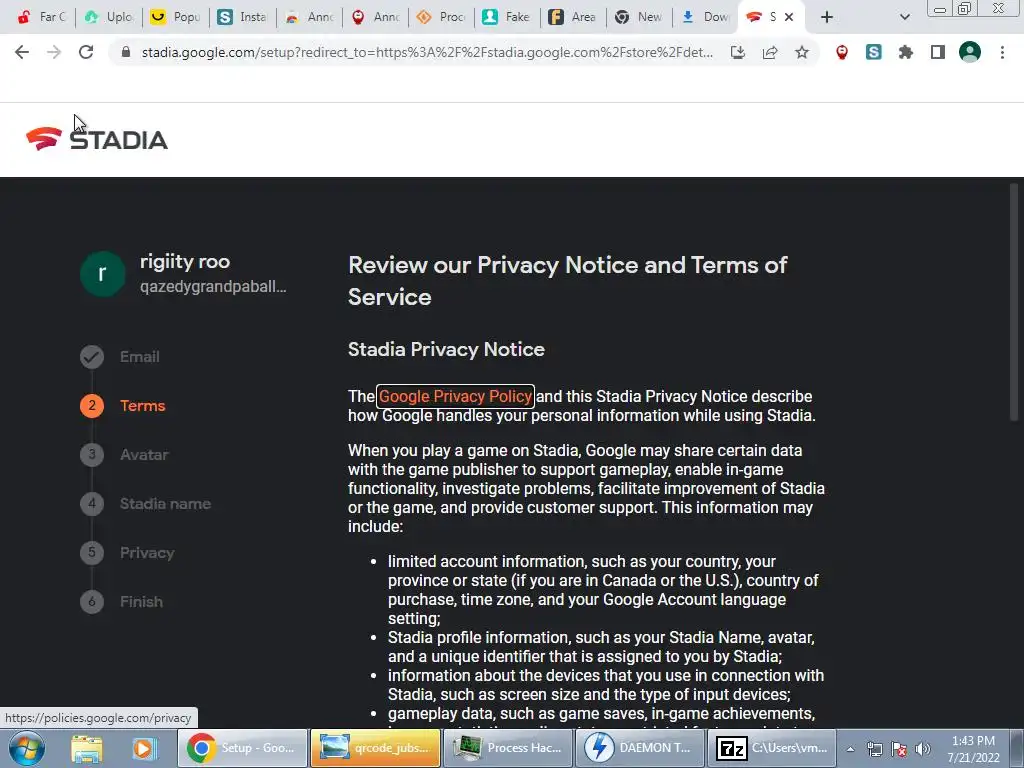Switch to the Proc tab

coord(441,17)
